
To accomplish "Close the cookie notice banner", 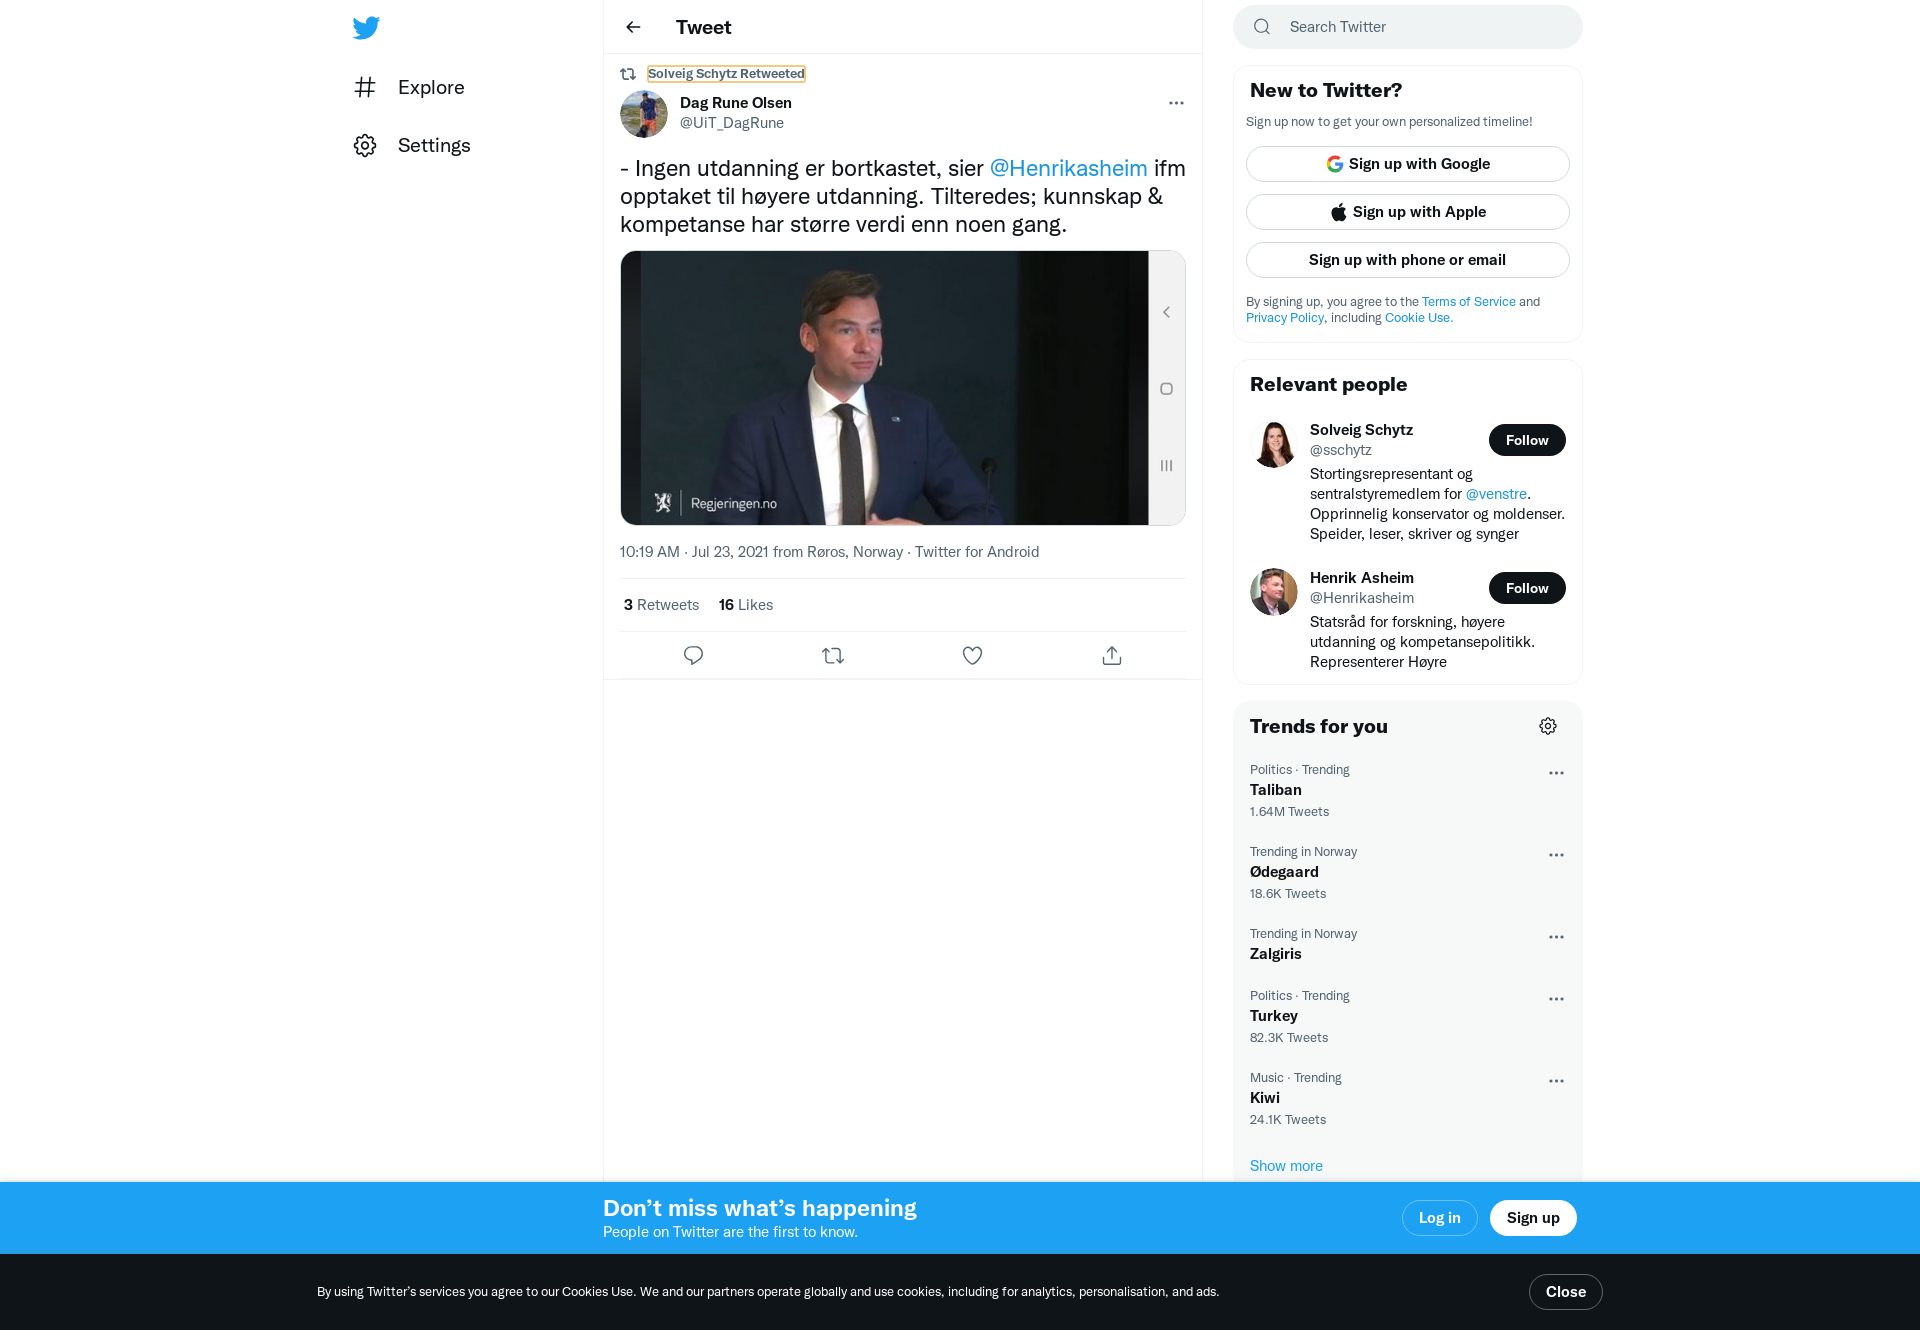I will click(x=1565, y=1292).
